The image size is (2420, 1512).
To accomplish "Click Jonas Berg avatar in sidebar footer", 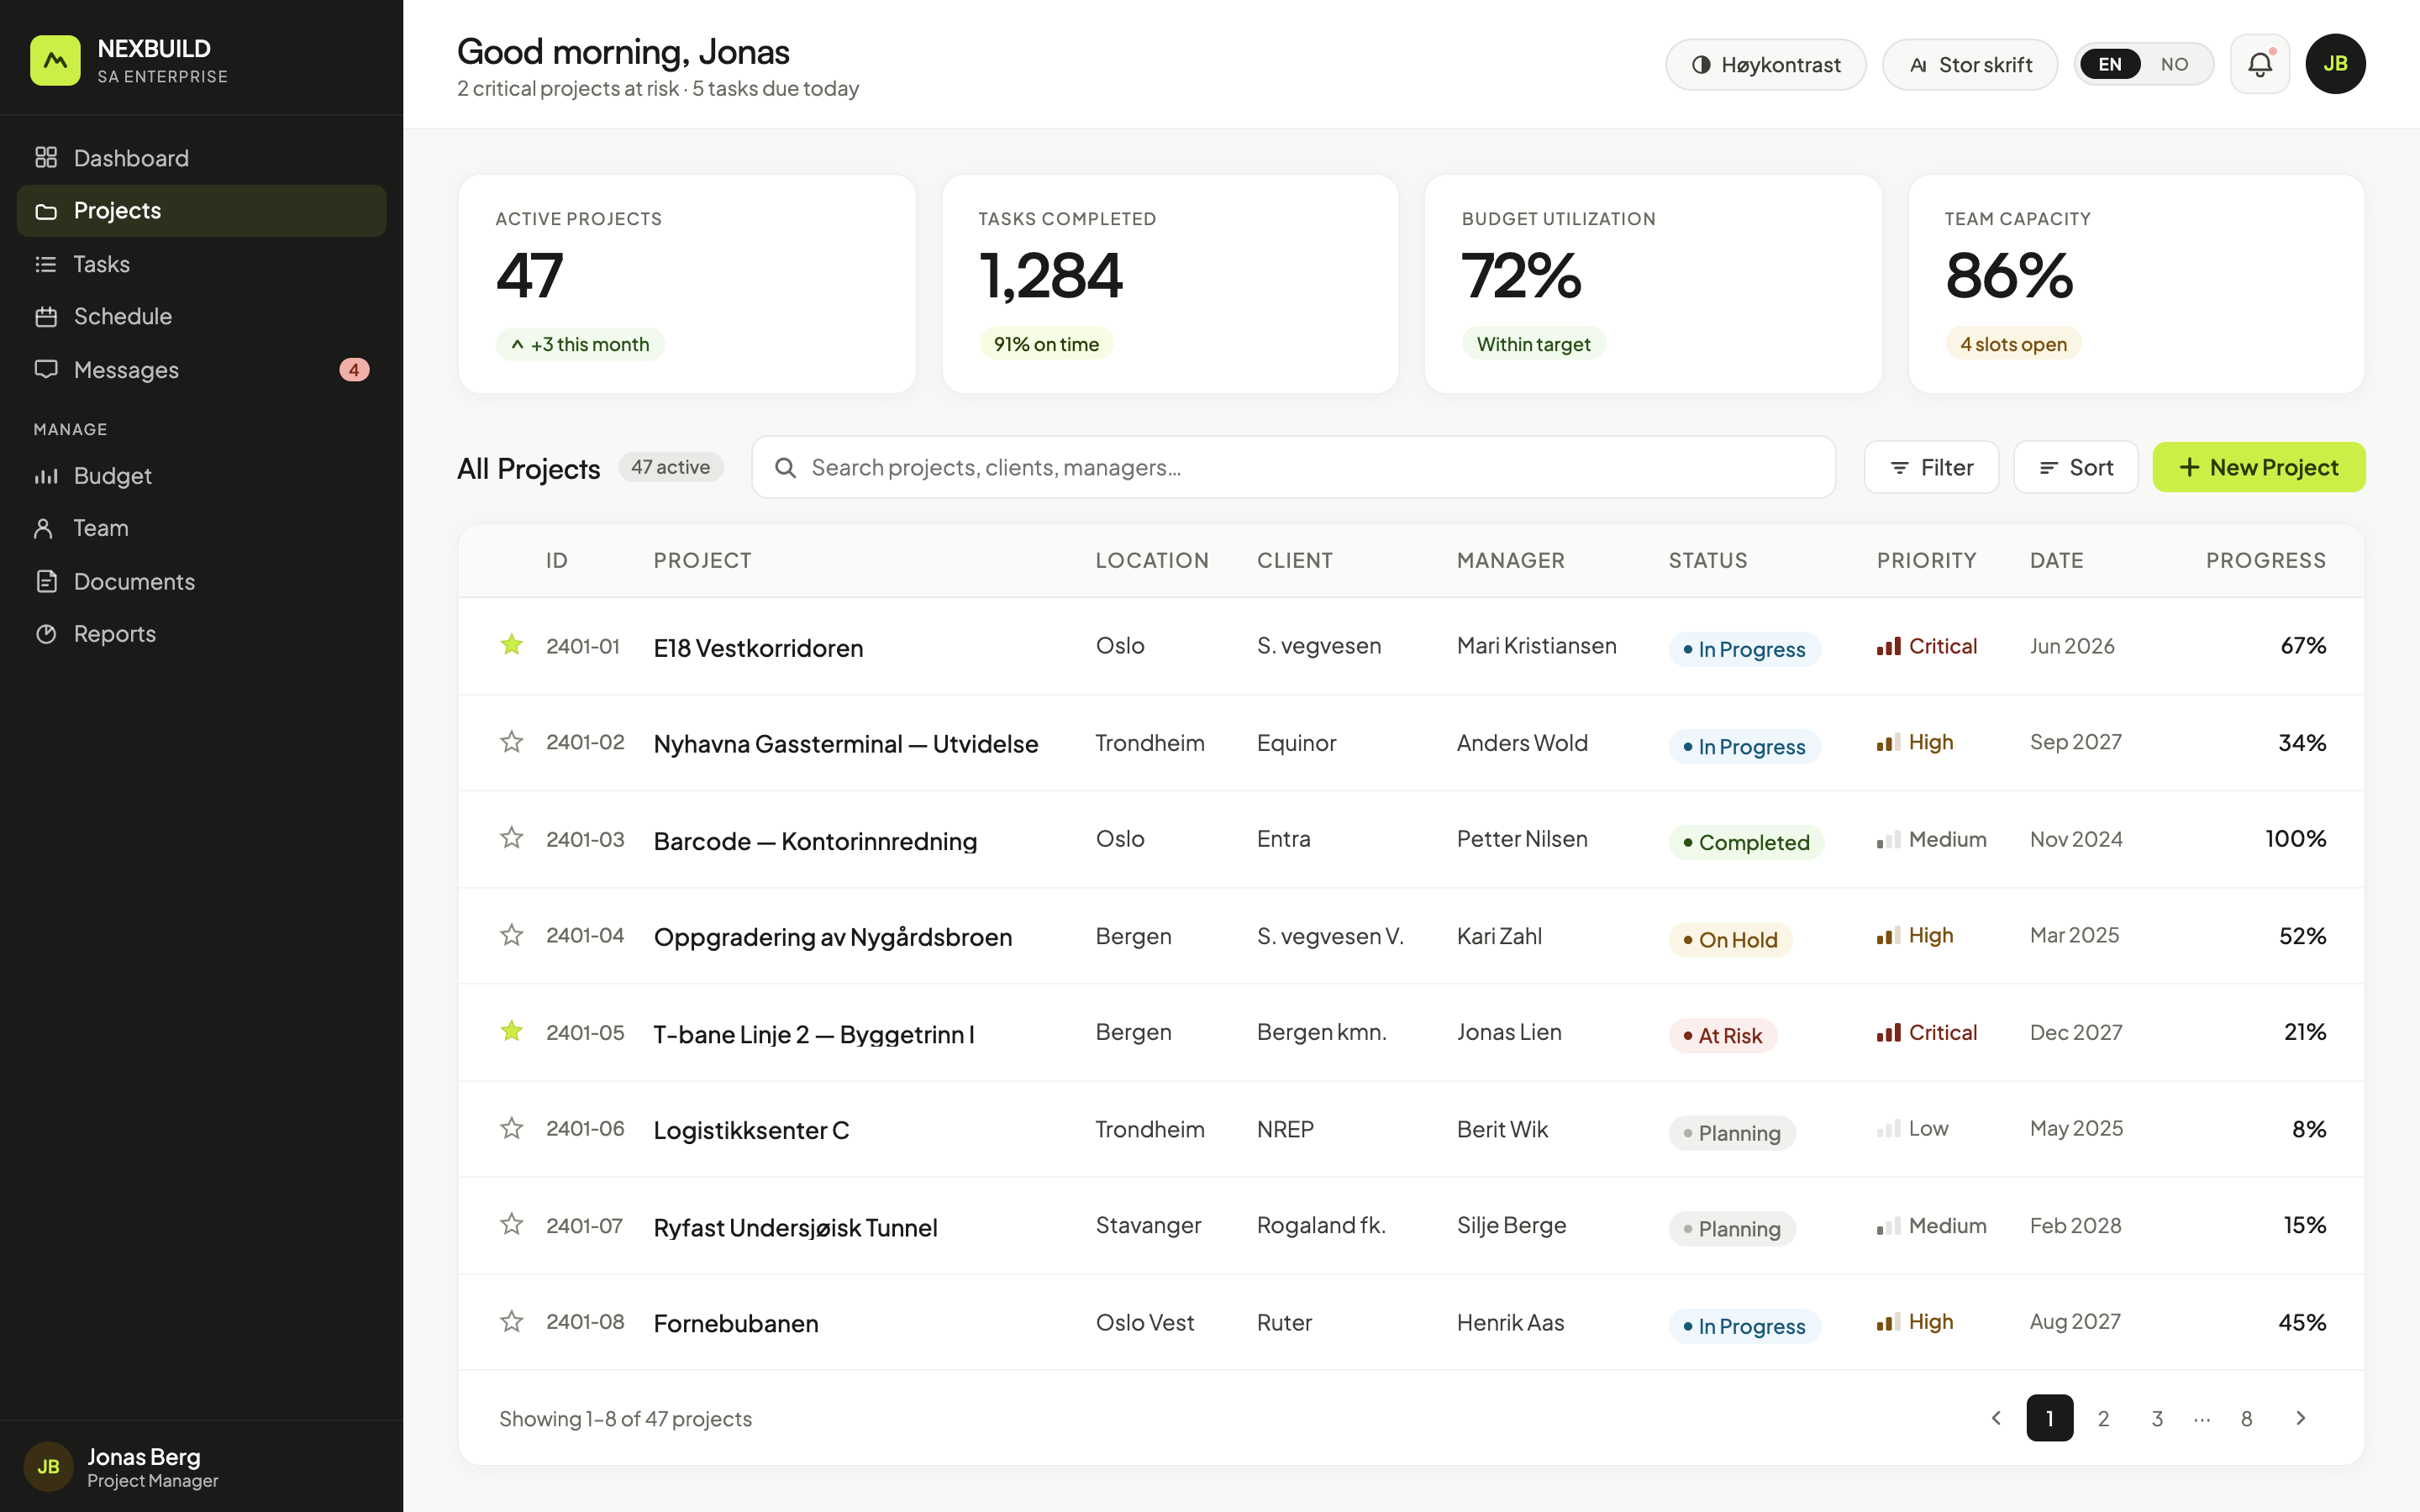I will coord(48,1467).
